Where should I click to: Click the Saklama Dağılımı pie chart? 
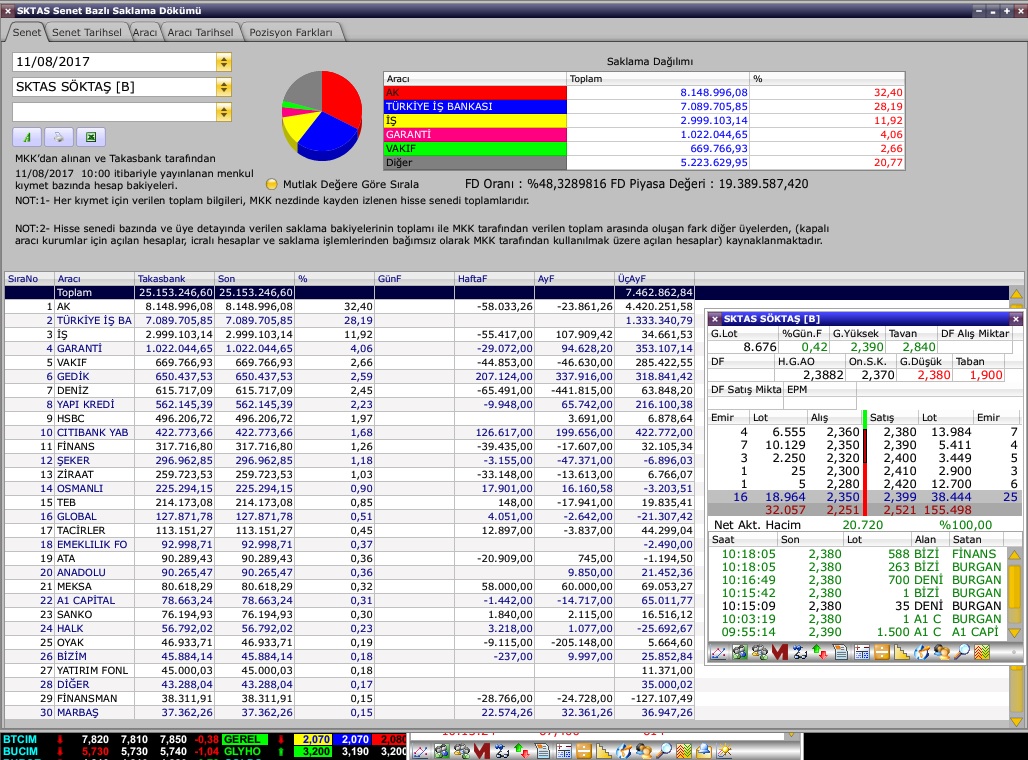(322, 115)
